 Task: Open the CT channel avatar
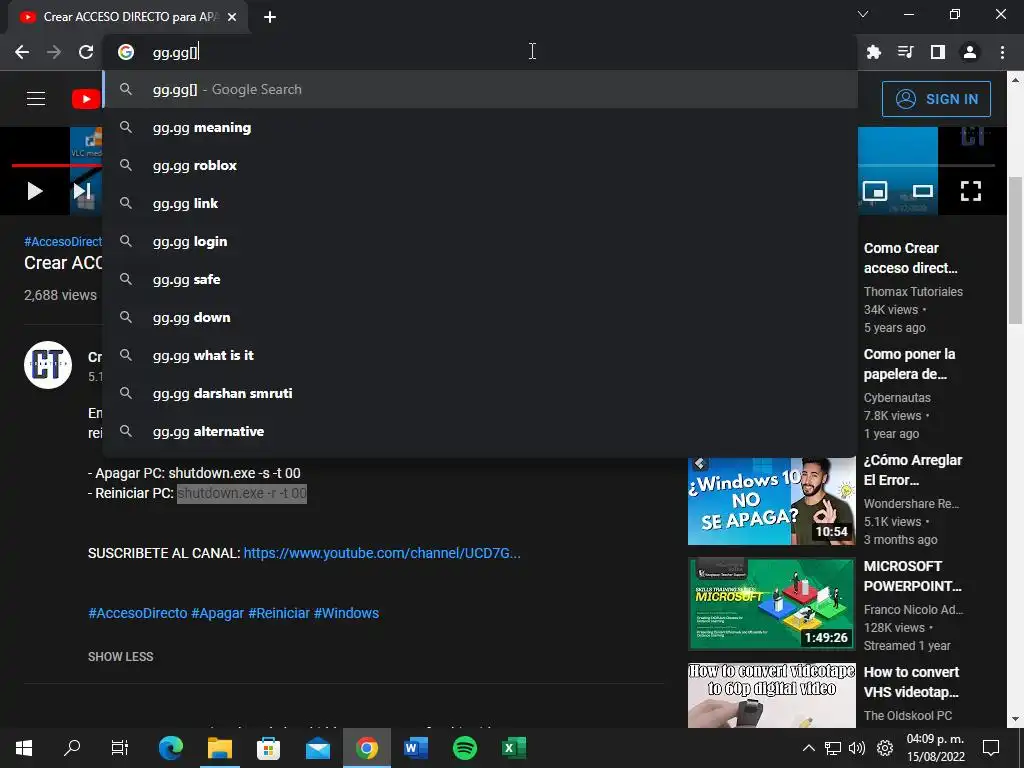[48, 365]
